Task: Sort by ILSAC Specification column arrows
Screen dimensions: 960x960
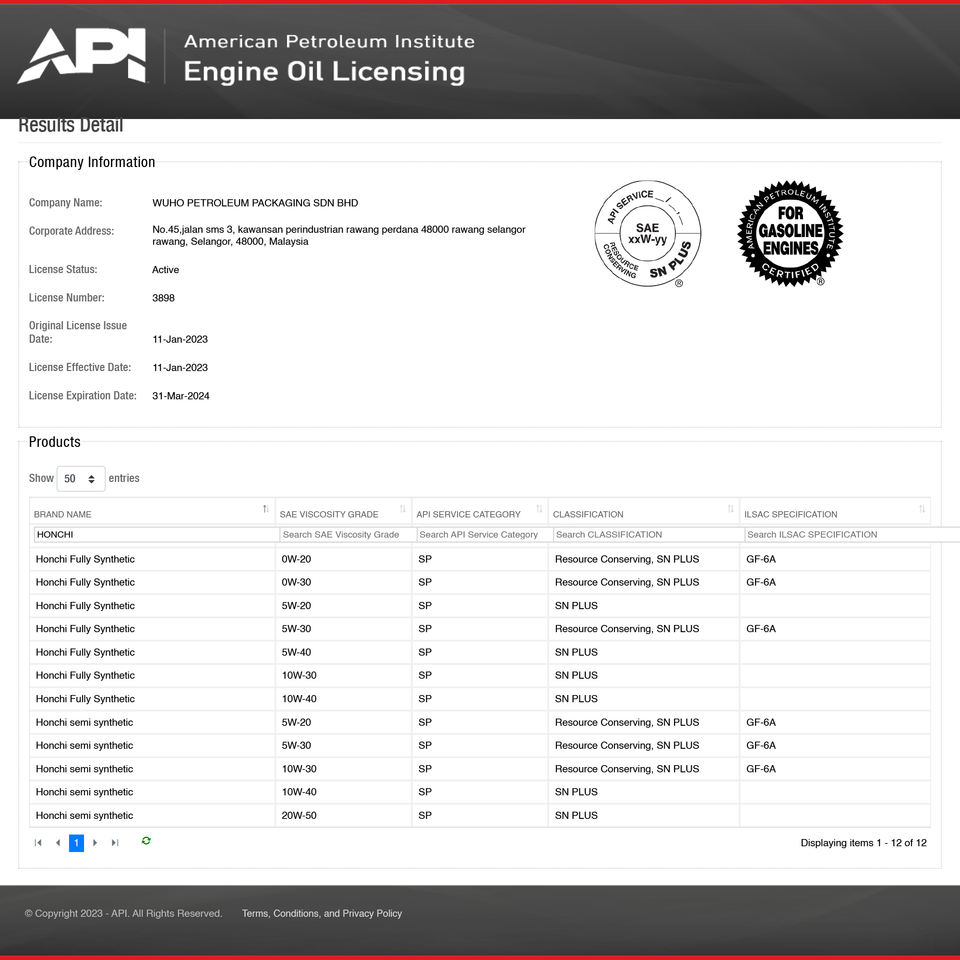Action: click(x=921, y=509)
